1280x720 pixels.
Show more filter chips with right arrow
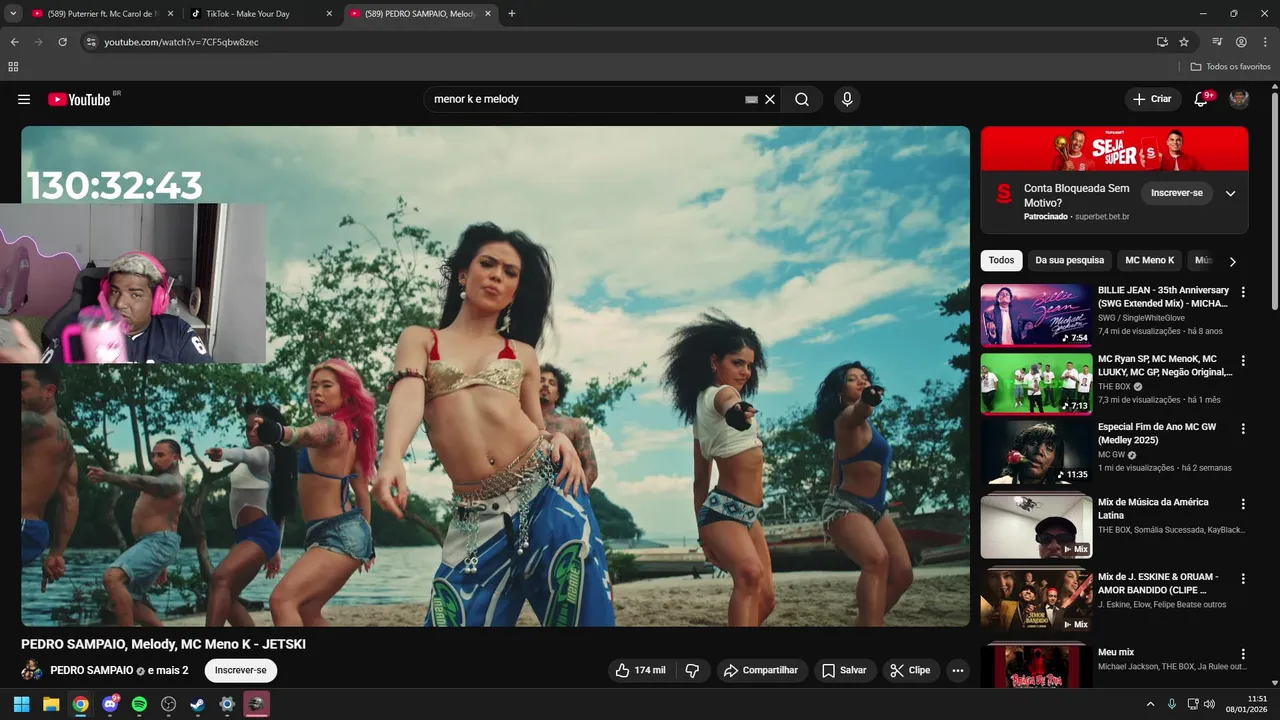click(x=1232, y=261)
